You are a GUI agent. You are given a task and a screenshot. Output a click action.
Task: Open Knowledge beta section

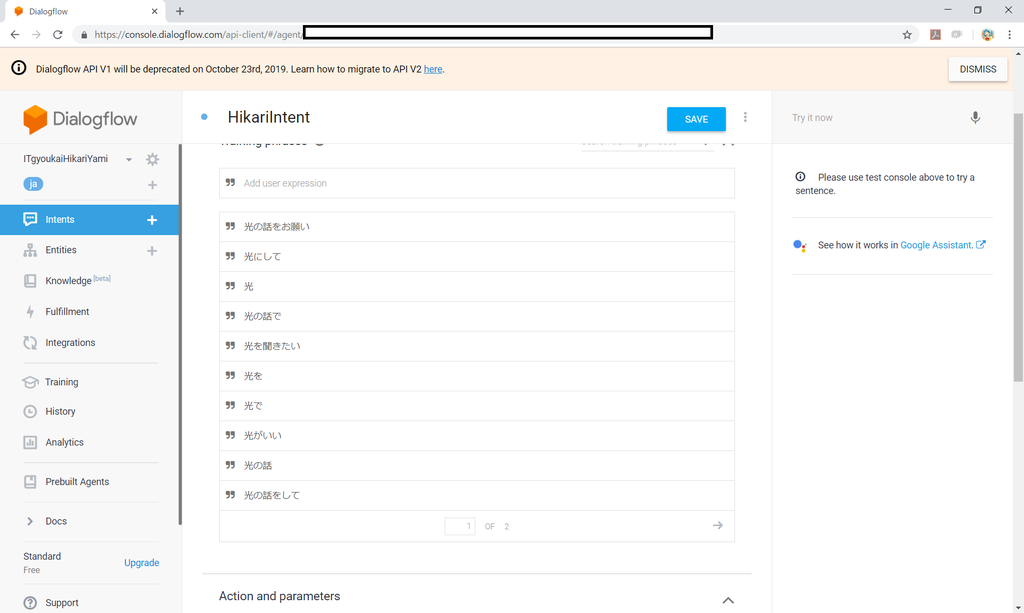(x=78, y=280)
